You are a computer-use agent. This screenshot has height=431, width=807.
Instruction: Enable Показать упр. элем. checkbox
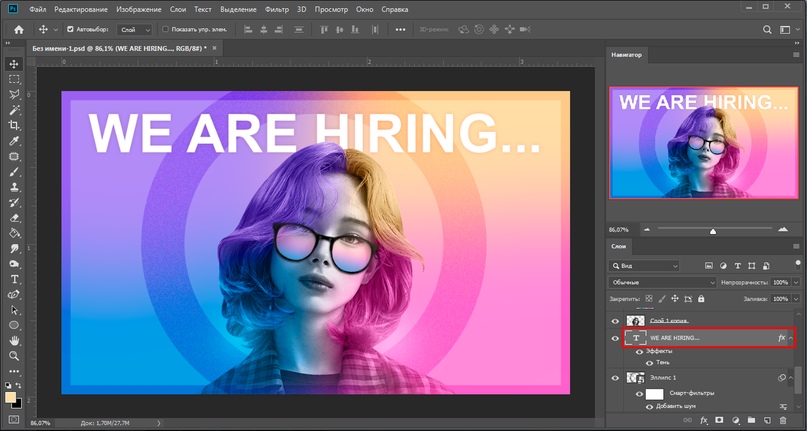(165, 29)
